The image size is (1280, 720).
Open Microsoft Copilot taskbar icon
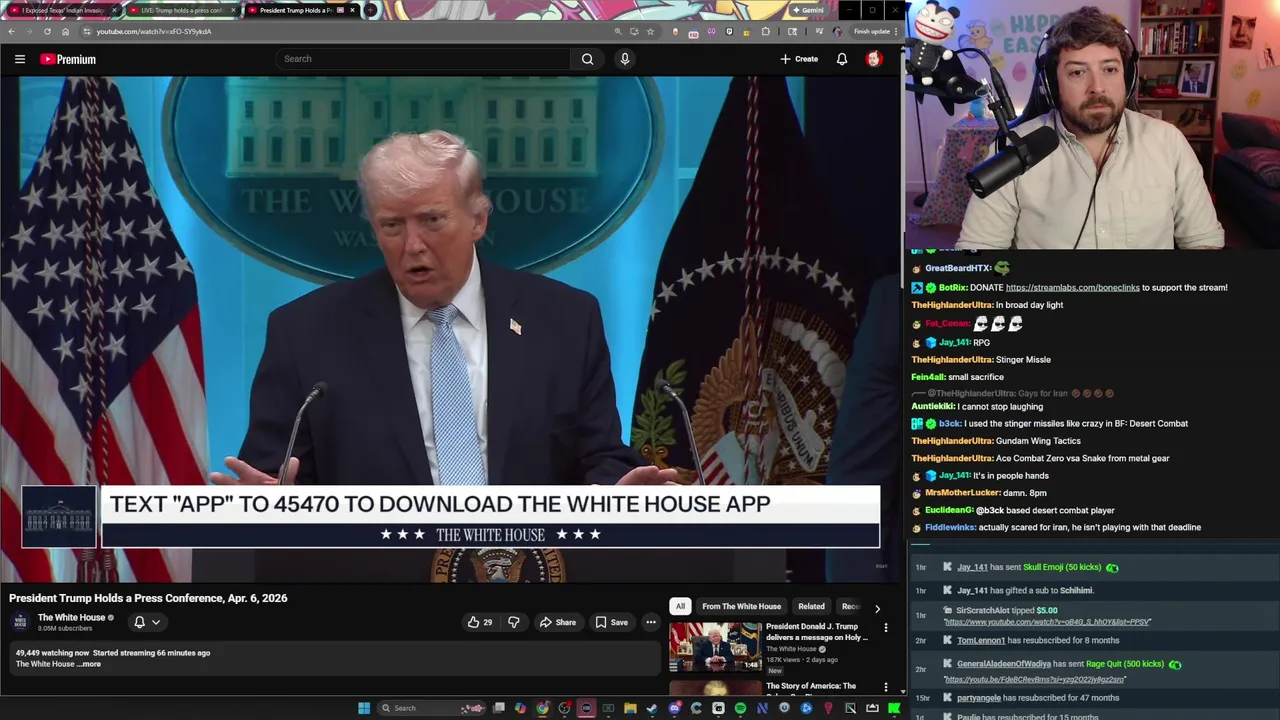(x=520, y=708)
